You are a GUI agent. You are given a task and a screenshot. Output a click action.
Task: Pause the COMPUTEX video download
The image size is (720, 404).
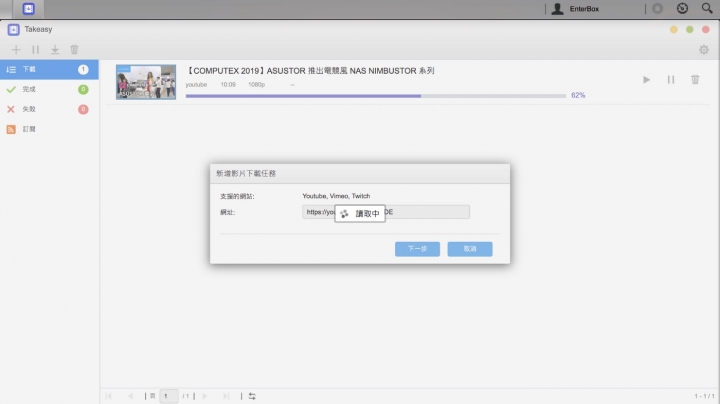point(671,80)
